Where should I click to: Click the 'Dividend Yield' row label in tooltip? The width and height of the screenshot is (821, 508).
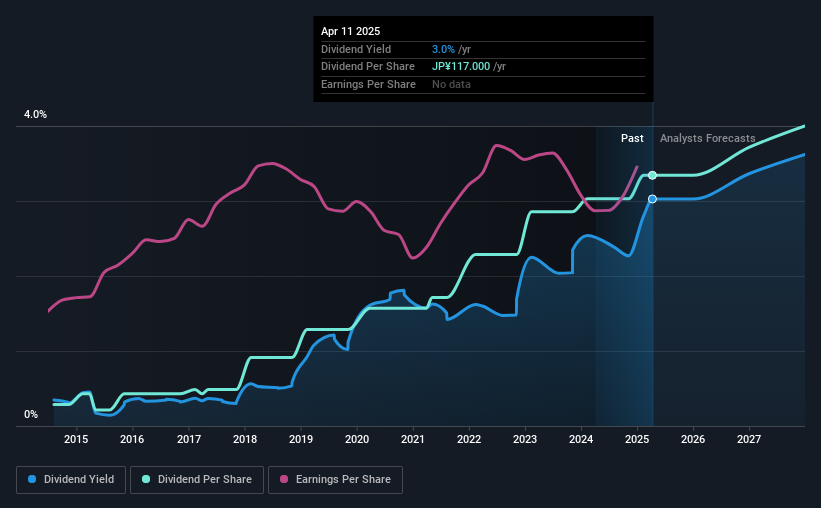tap(356, 49)
